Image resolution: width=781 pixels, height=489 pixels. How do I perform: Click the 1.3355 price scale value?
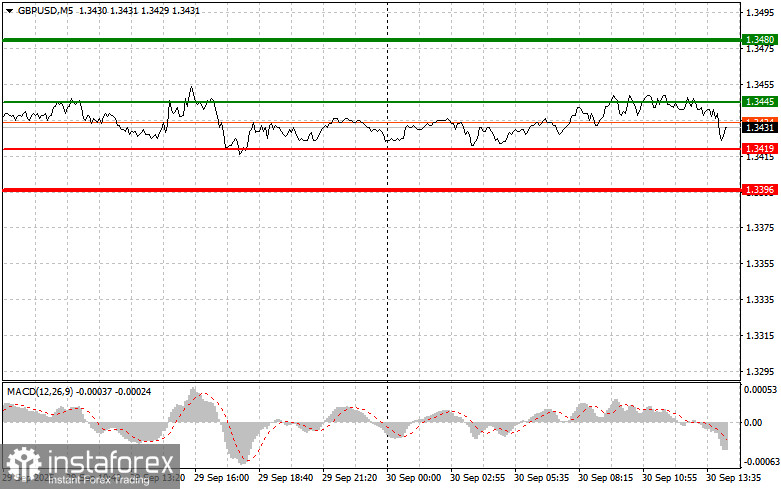[x=760, y=263]
